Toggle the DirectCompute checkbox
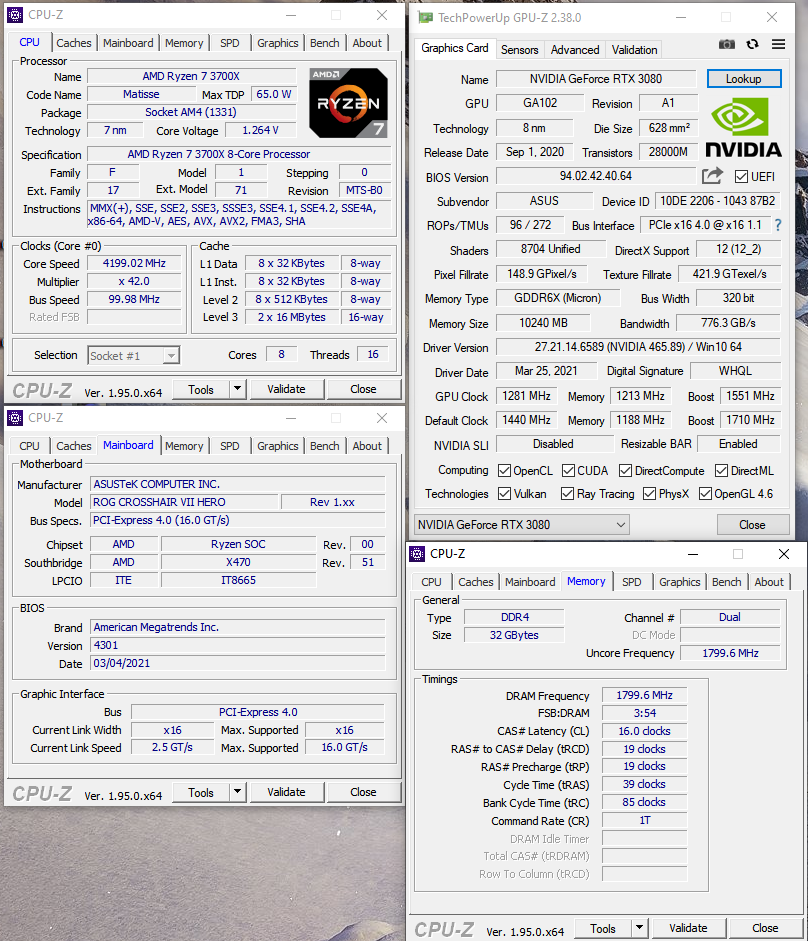This screenshot has height=941, width=808. coord(626,470)
